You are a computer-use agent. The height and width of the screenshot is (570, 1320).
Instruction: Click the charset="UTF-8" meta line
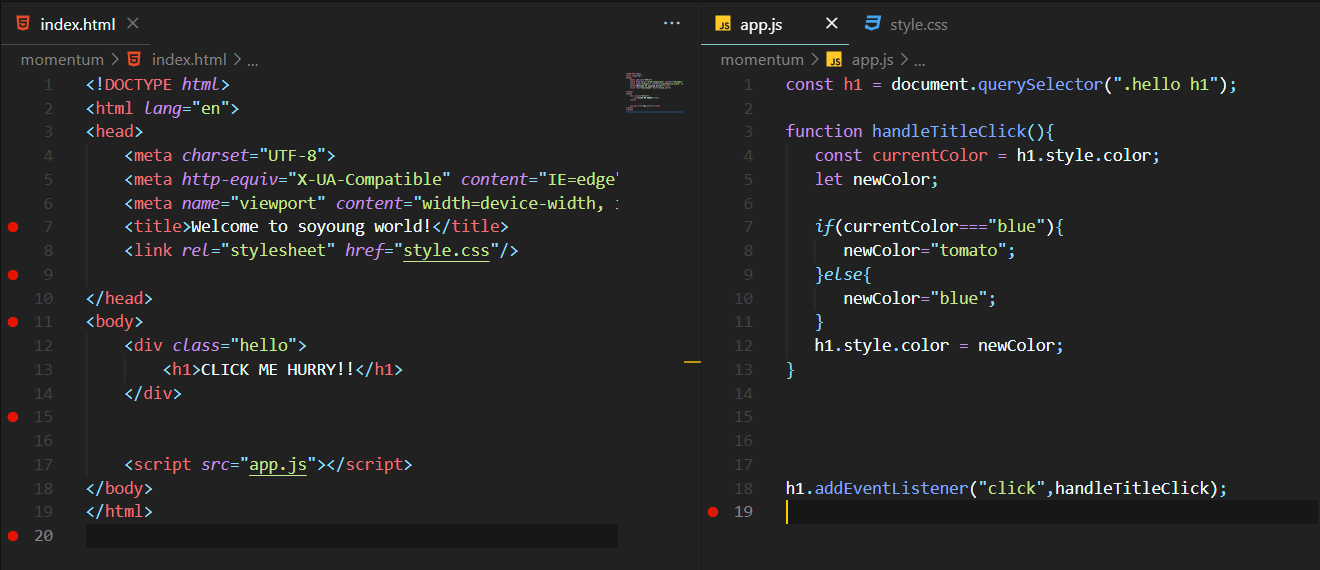click(x=230, y=155)
